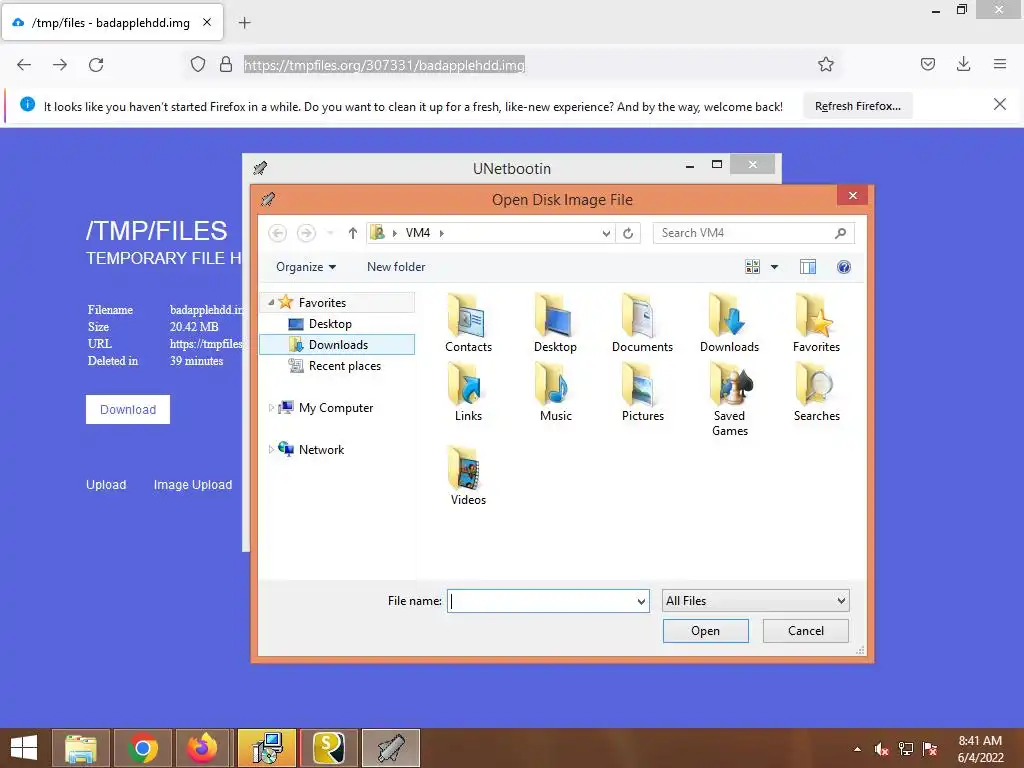Follow the Image Upload link
Viewport: 1024px width, 768px height.
click(x=193, y=485)
